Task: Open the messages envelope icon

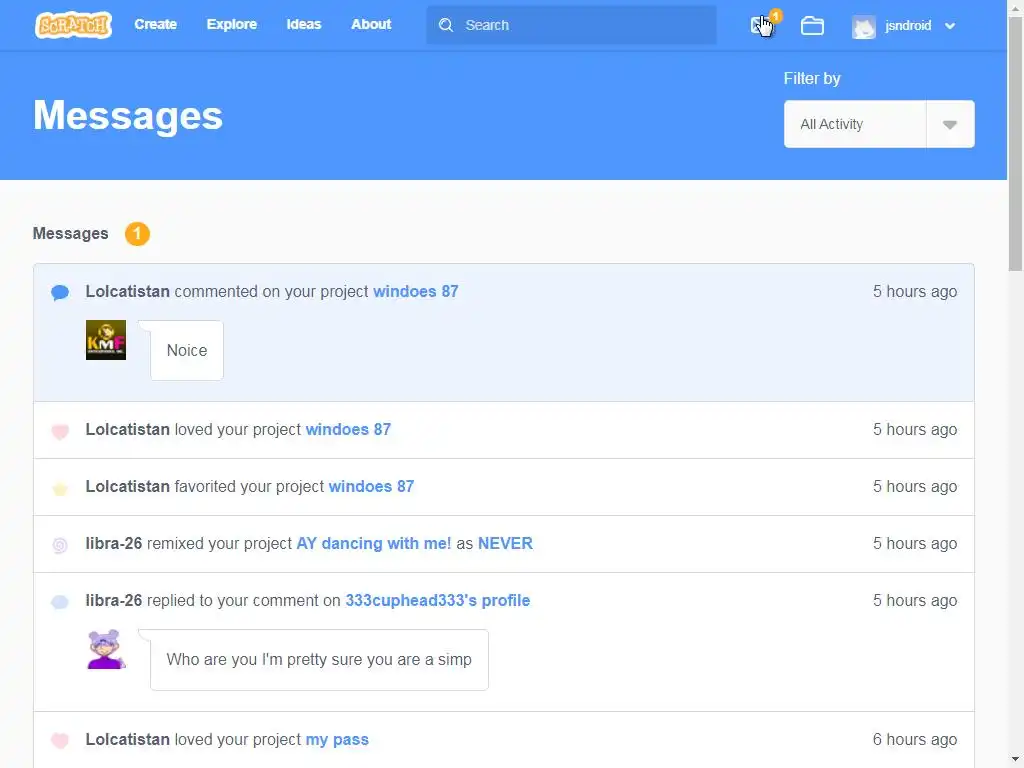Action: pyautogui.click(x=761, y=25)
